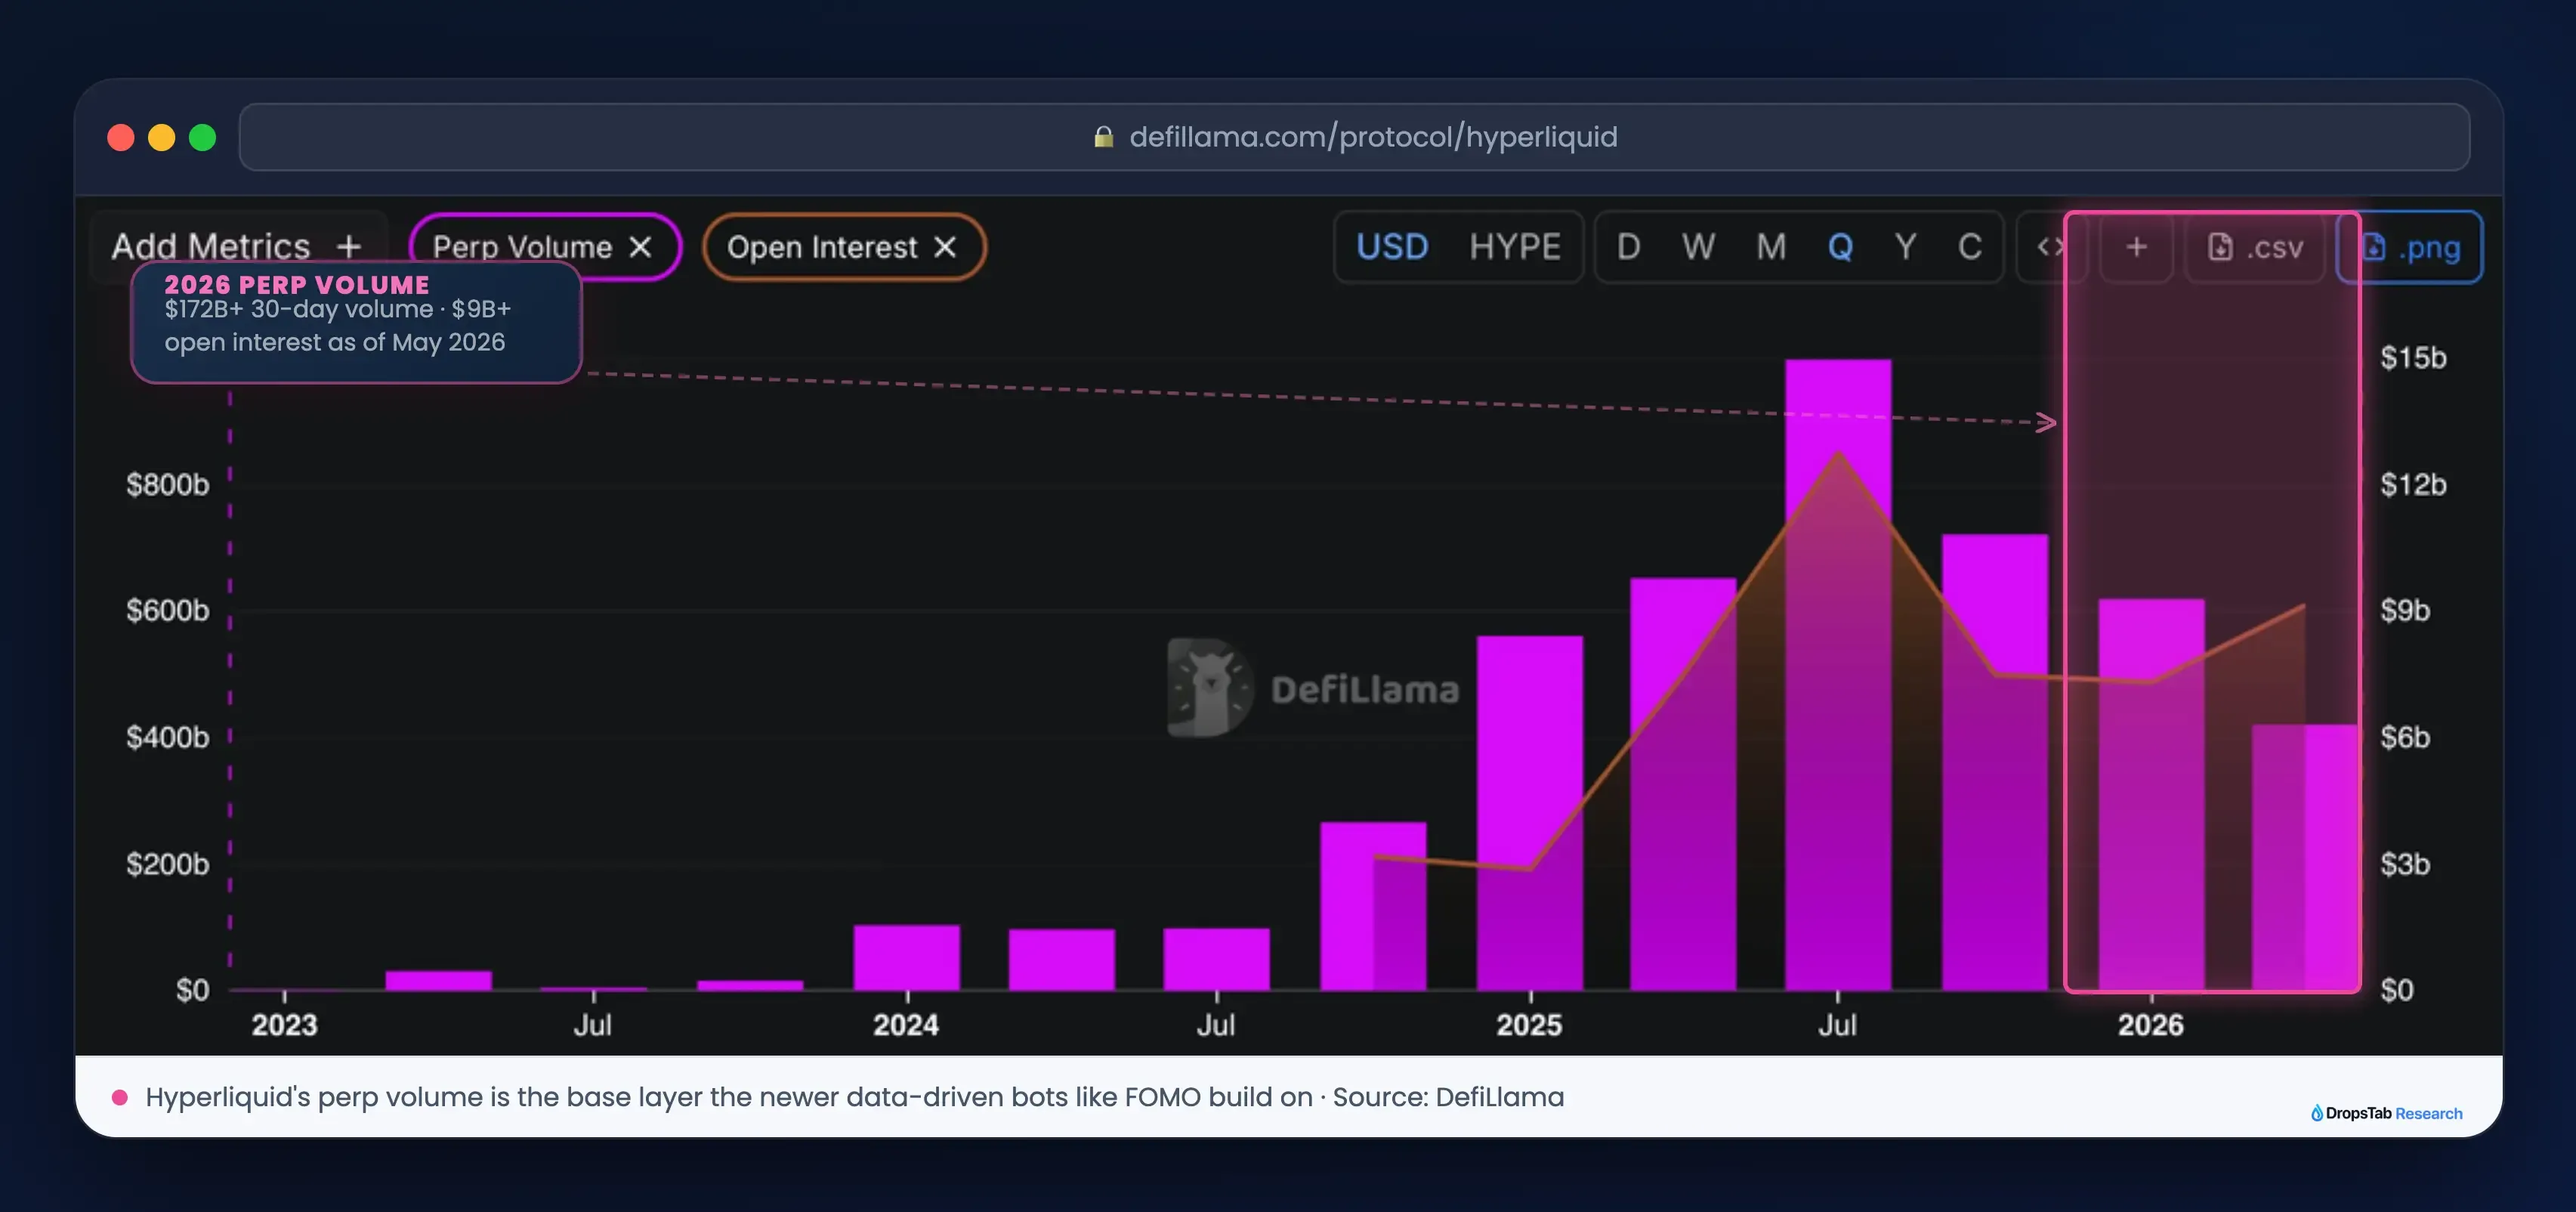This screenshot has width=2576, height=1212.
Task: Click the '2026 PERP VOLUME' annotation title
Action: pos(297,285)
